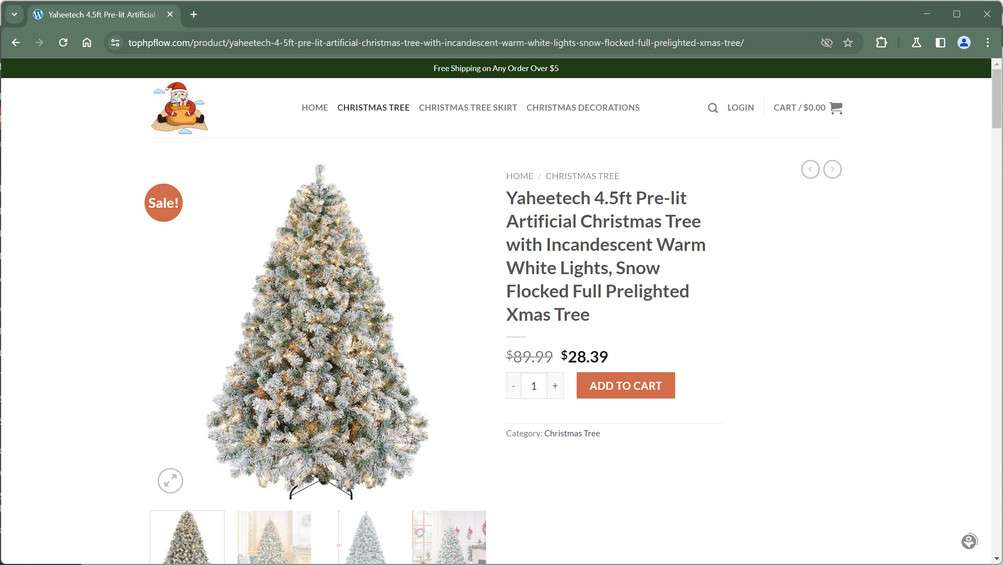Open Christmas Decorations menu item
This screenshot has width=1003, height=565.
583,108
